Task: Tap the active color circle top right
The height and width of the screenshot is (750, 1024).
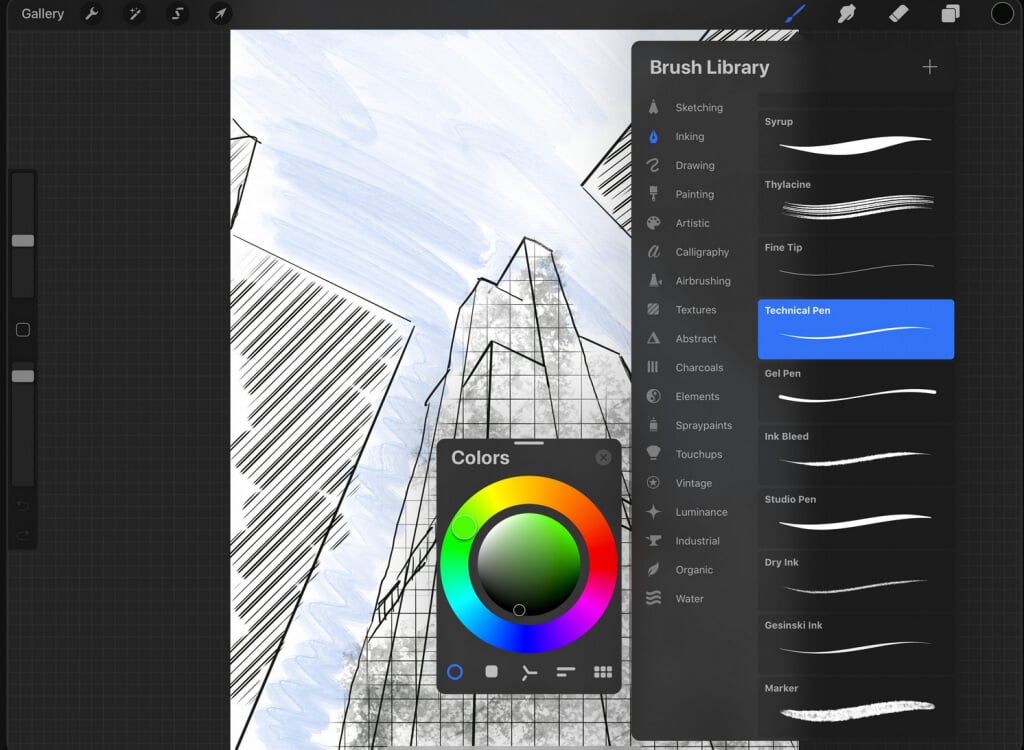Action: (x=1002, y=14)
